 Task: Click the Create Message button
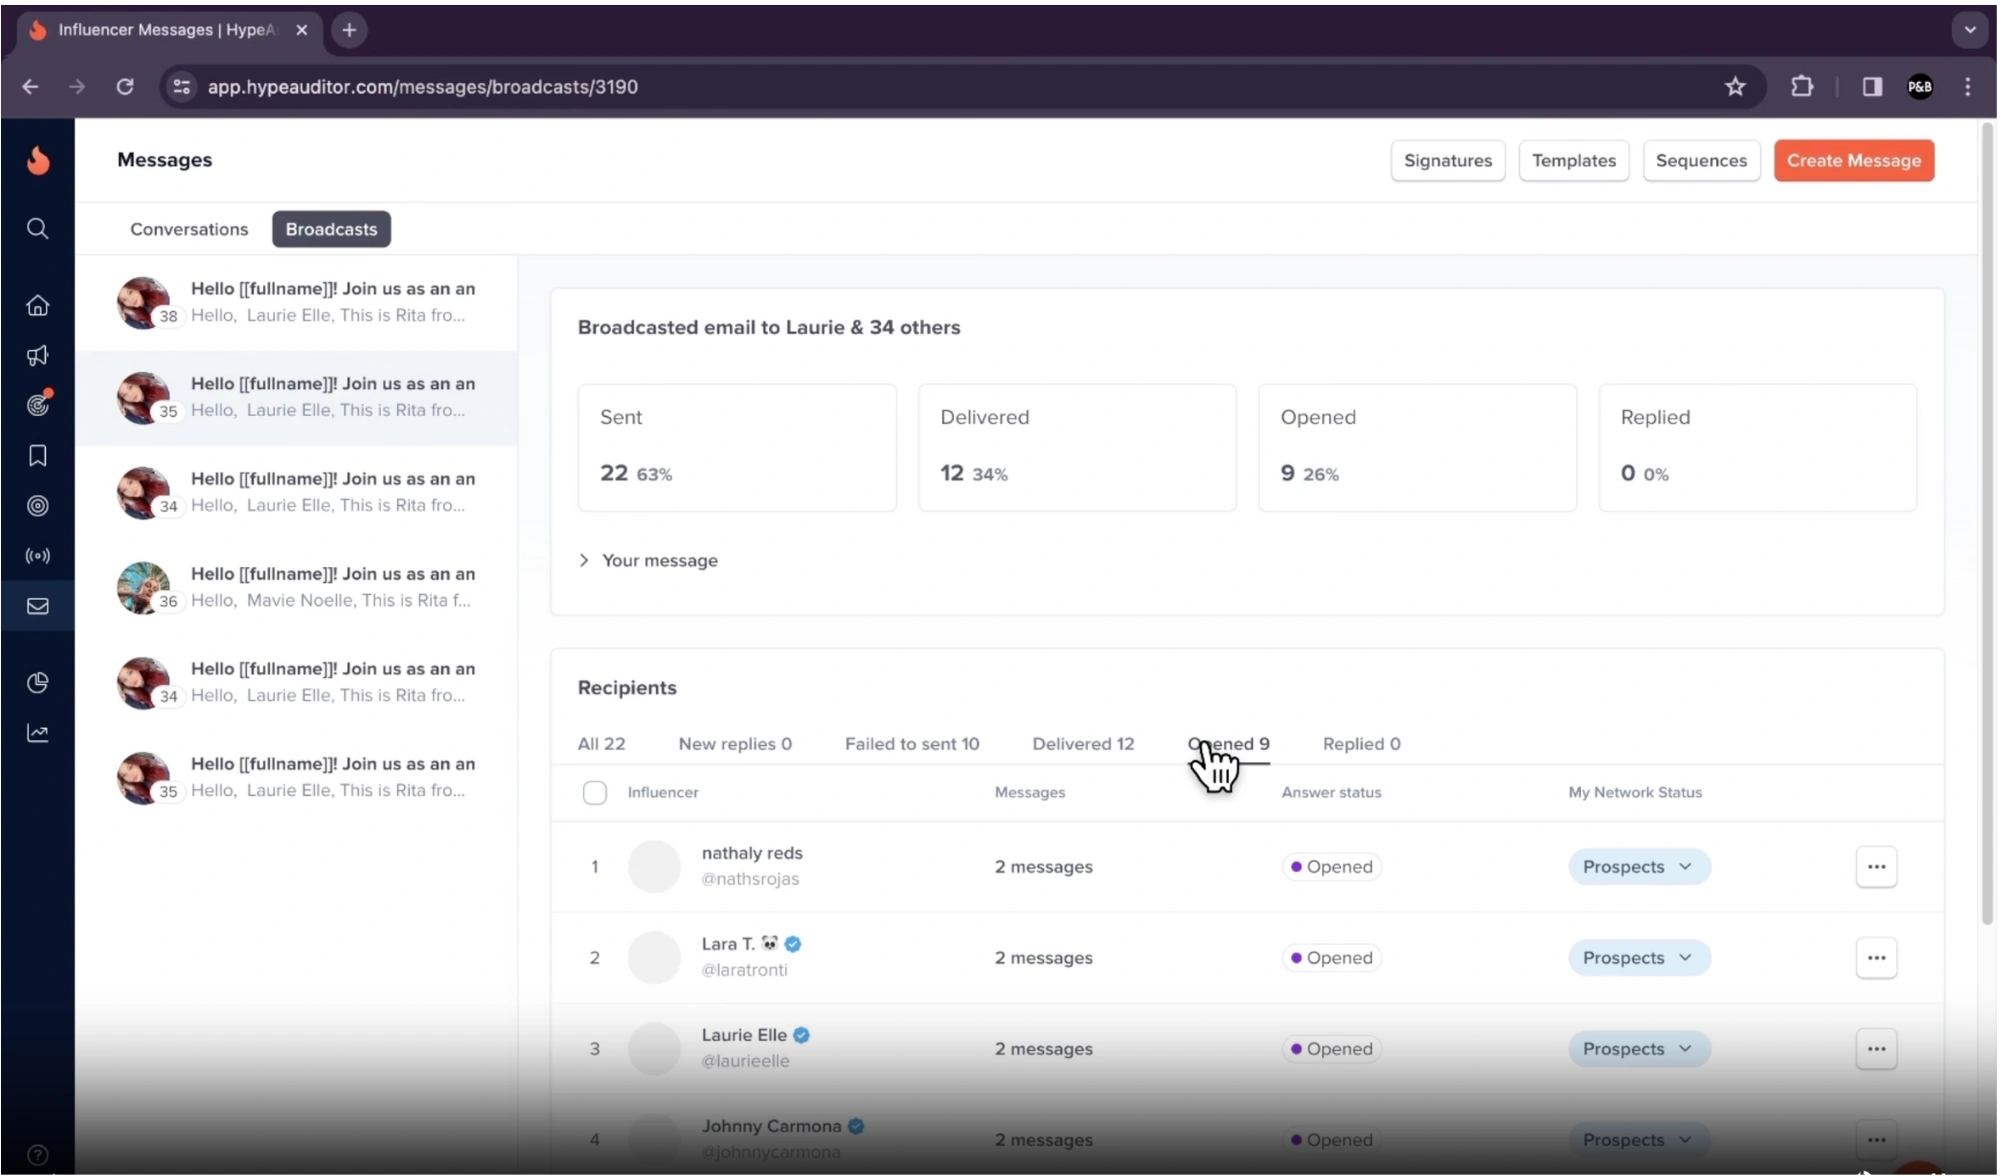pyautogui.click(x=1853, y=161)
